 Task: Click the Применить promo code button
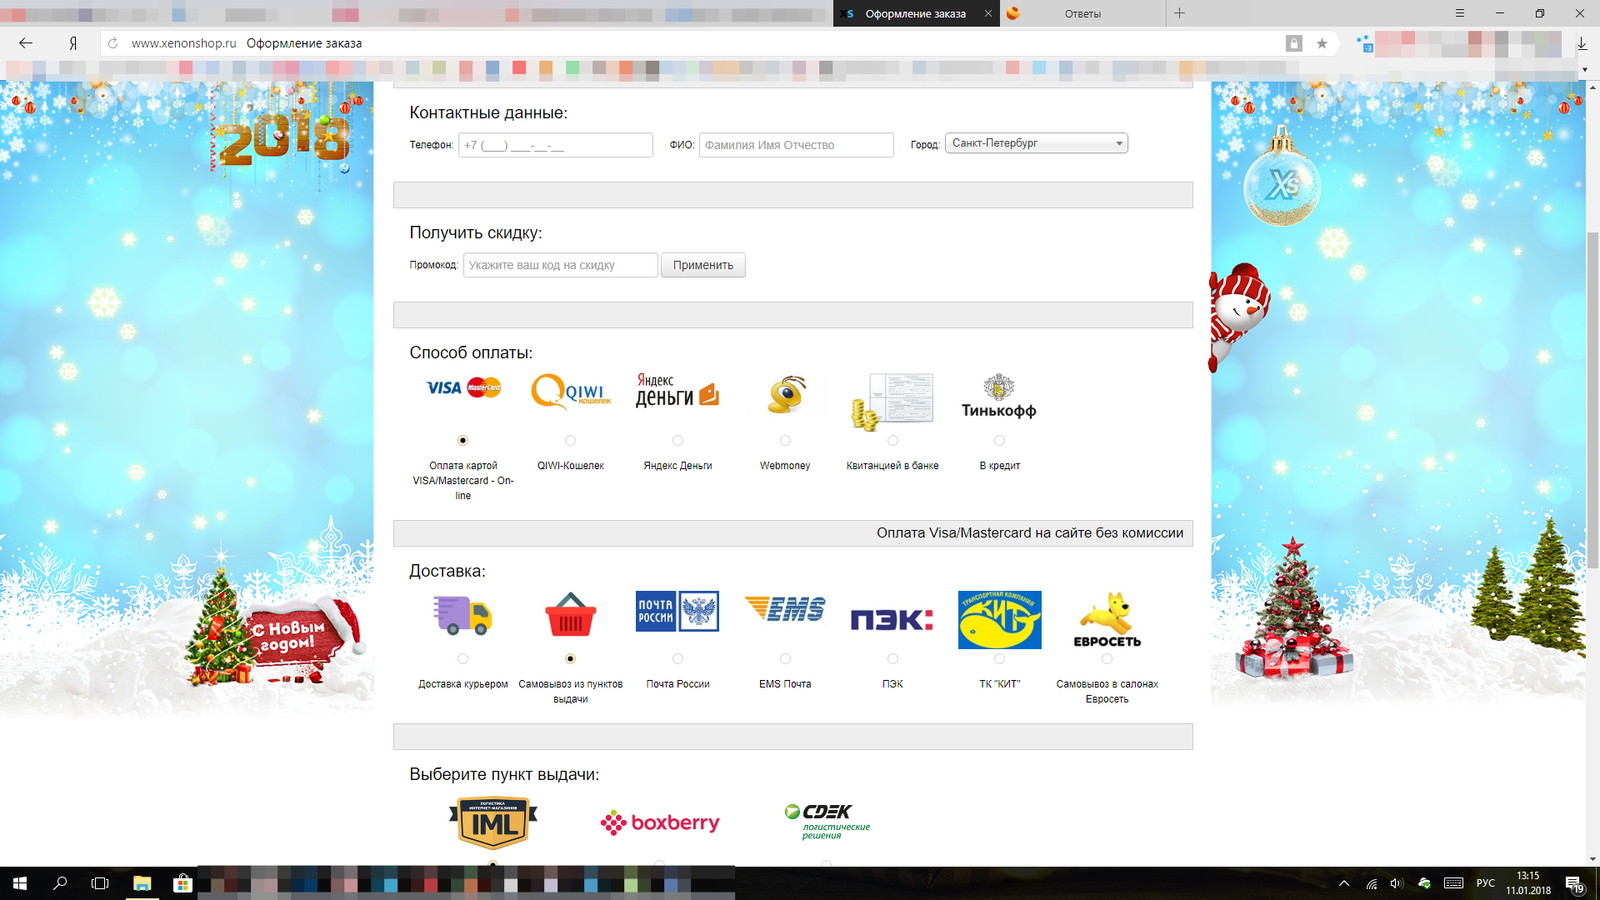pyautogui.click(x=703, y=265)
